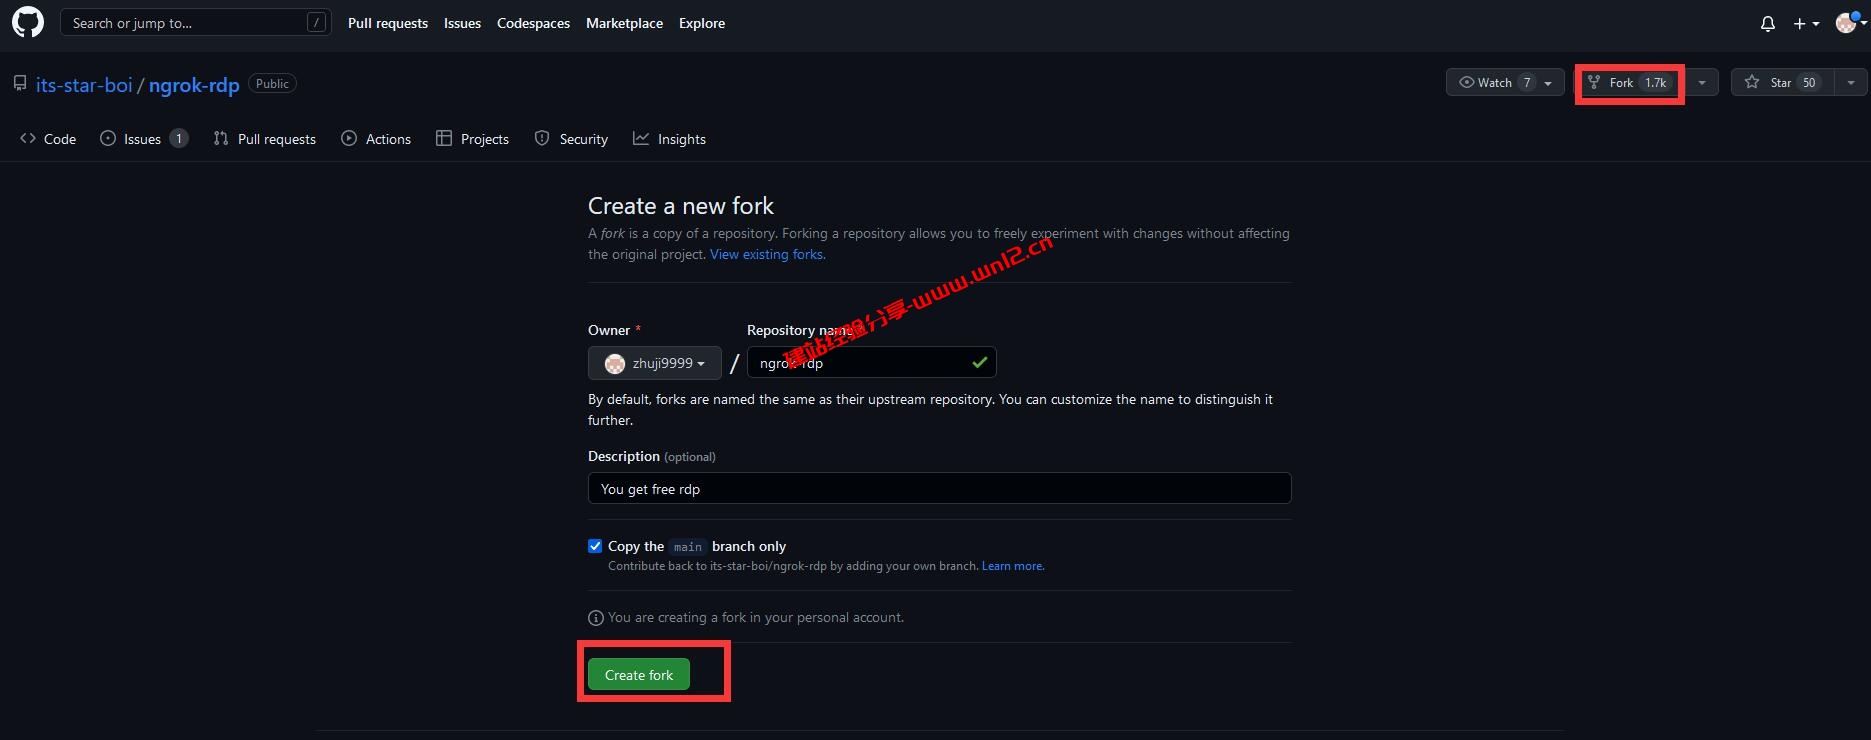
Task: Star the ngrok-rdp repository
Action: [1782, 83]
